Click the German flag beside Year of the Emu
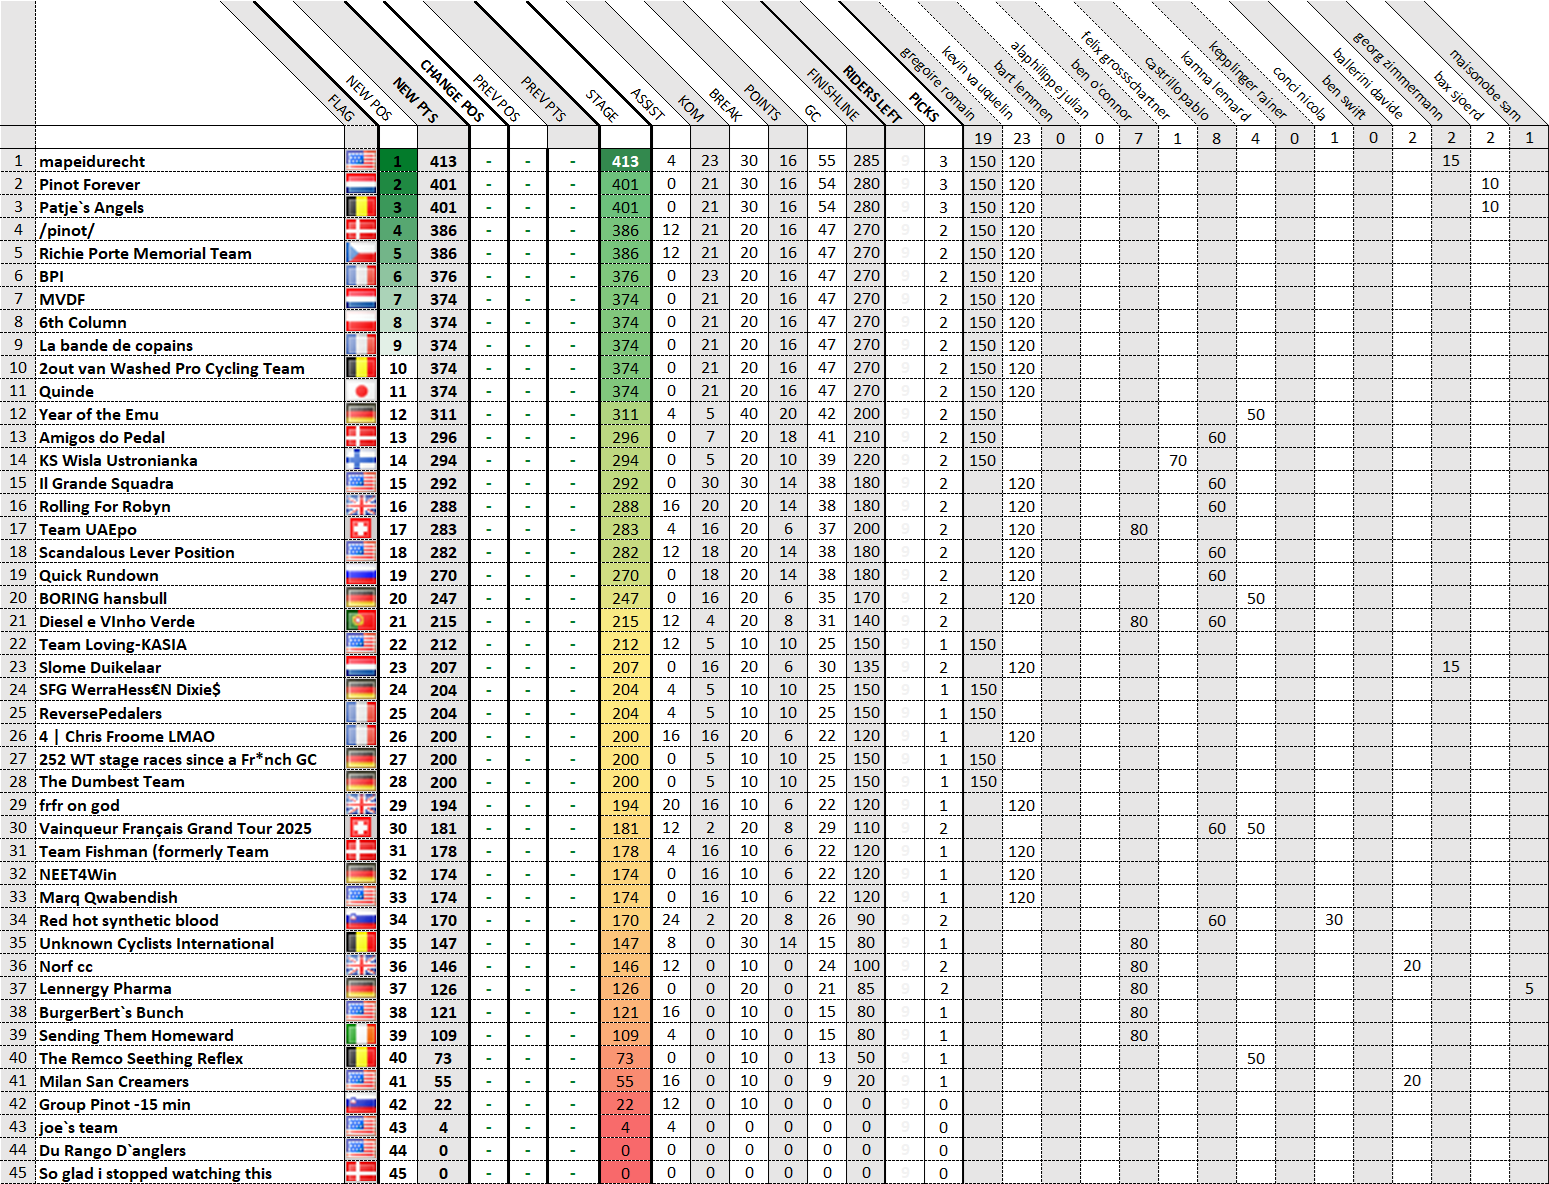Viewport: 1549px width, 1184px height. 361,414
